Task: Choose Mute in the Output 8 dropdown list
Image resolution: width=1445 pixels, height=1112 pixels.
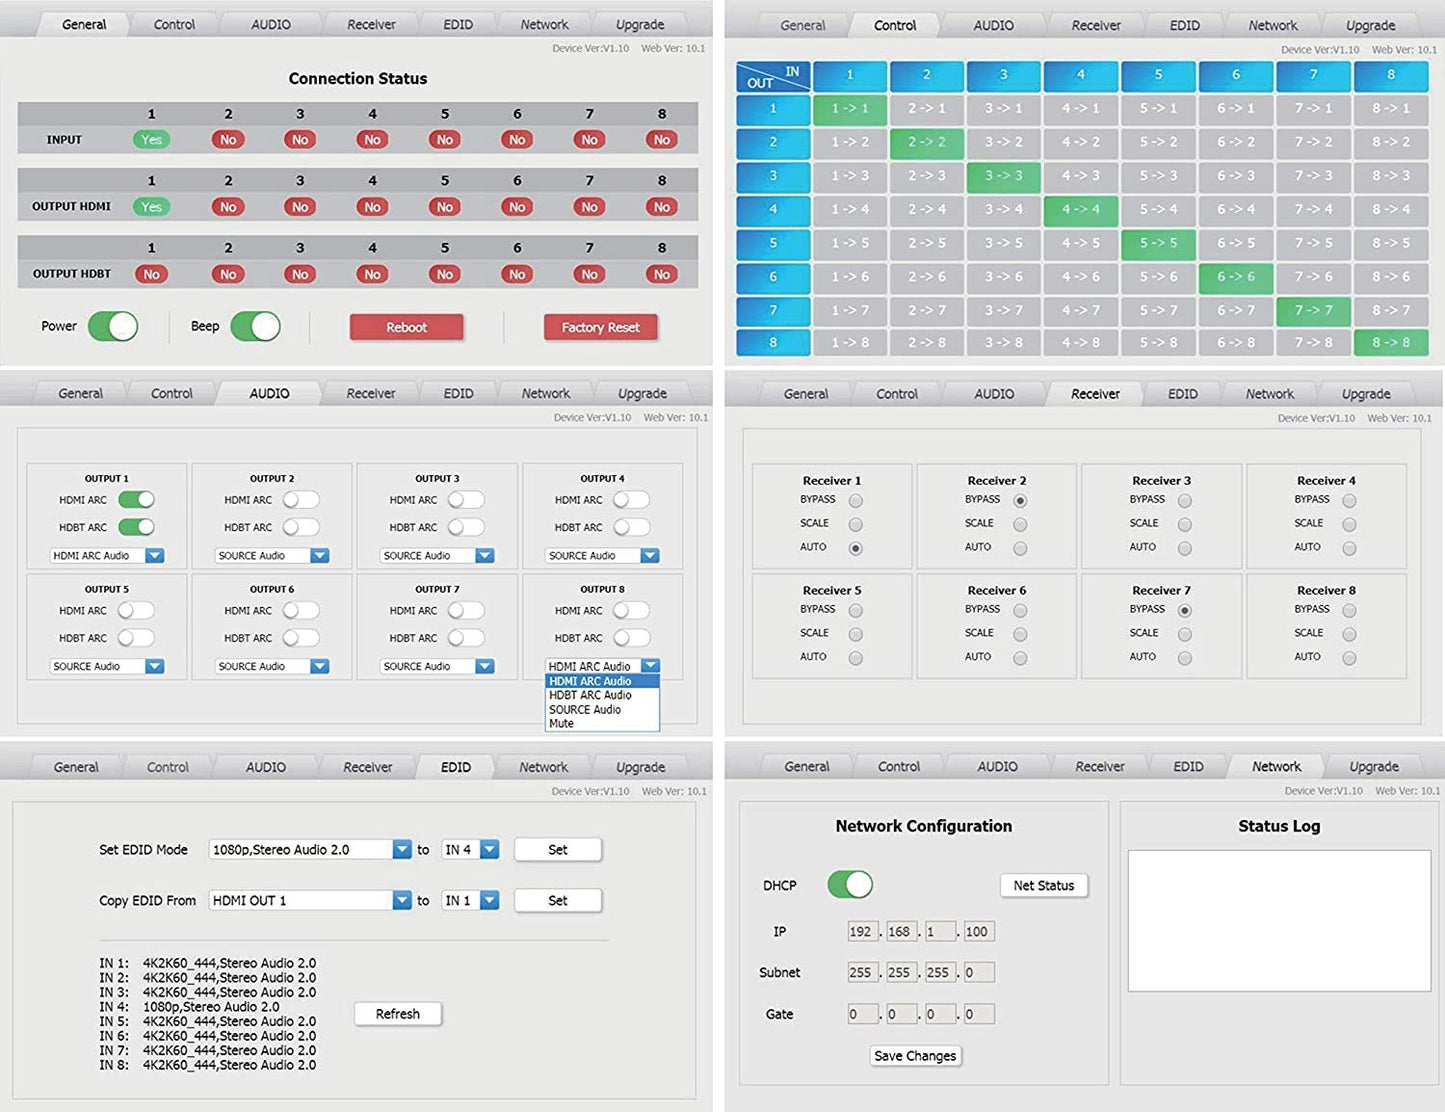Action: 562,723
